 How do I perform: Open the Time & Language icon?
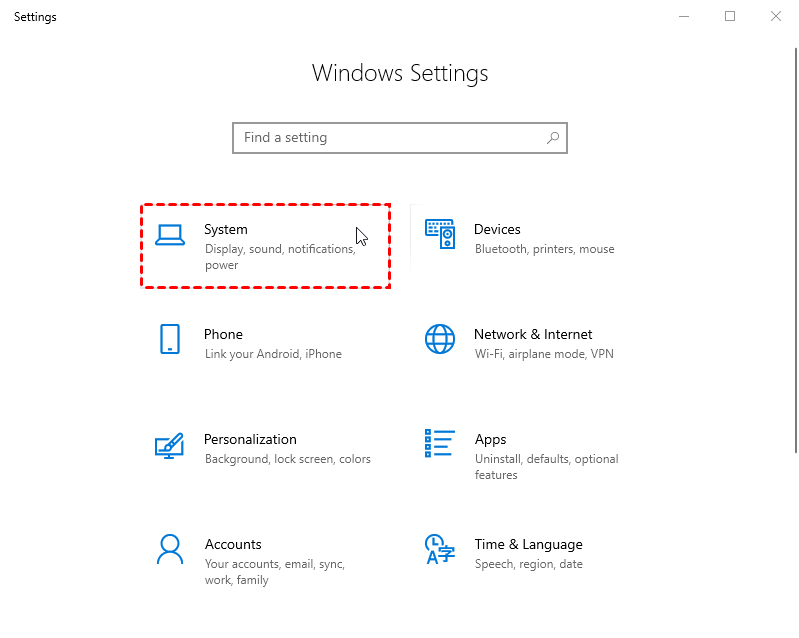(440, 549)
